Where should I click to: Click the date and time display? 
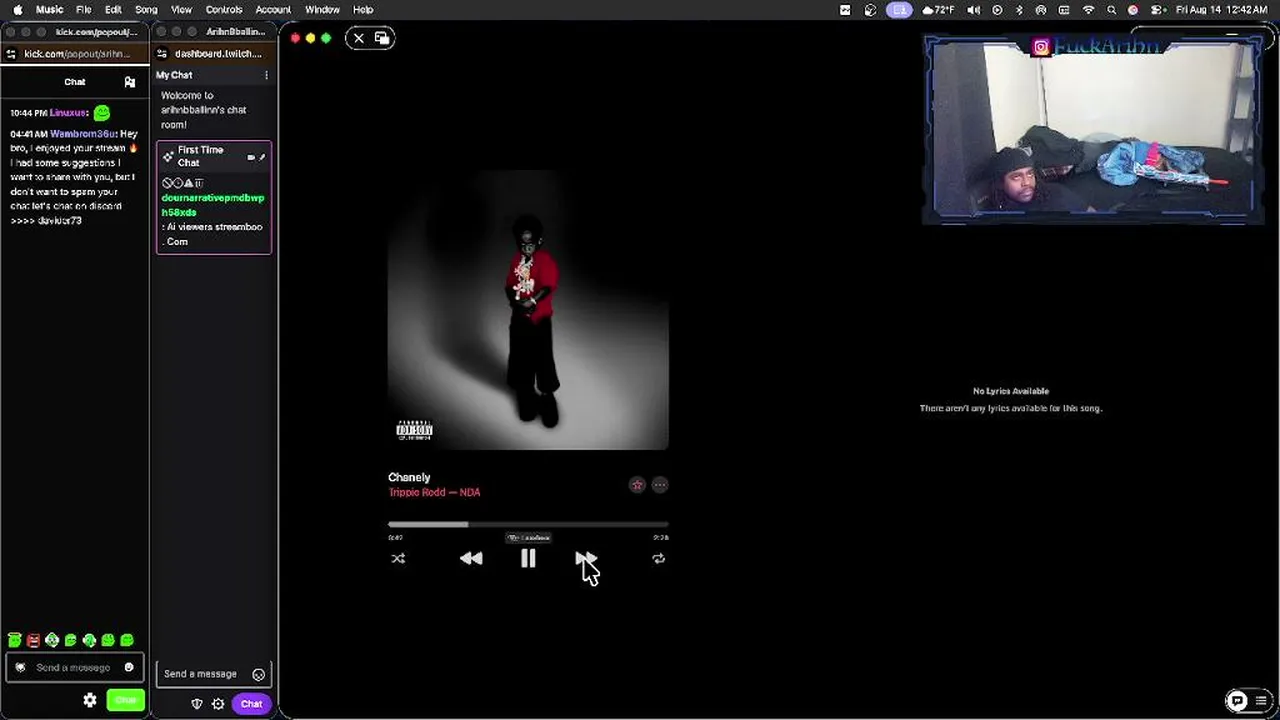1221,10
